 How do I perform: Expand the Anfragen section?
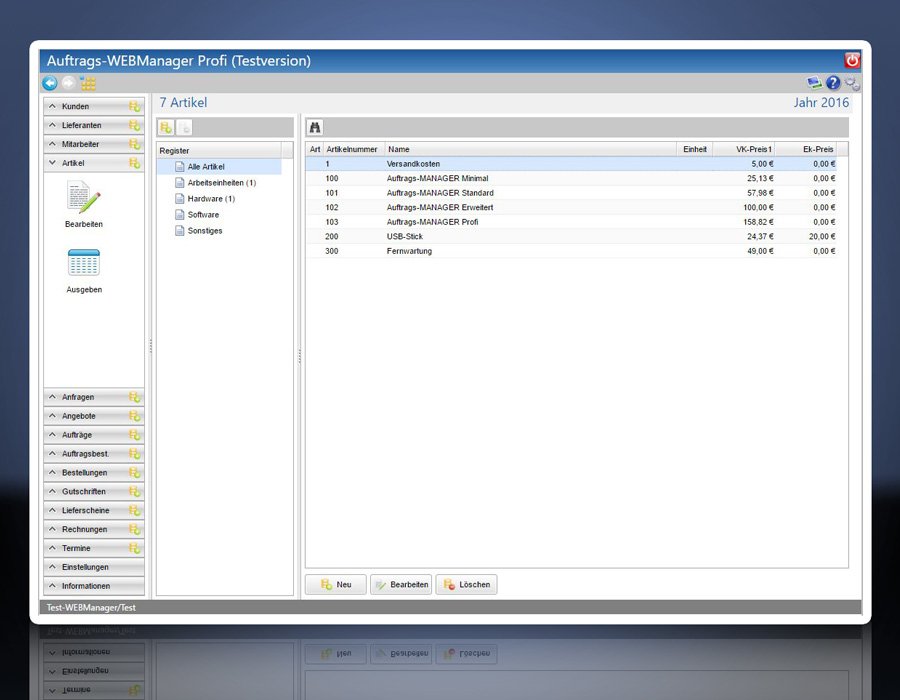[94, 397]
